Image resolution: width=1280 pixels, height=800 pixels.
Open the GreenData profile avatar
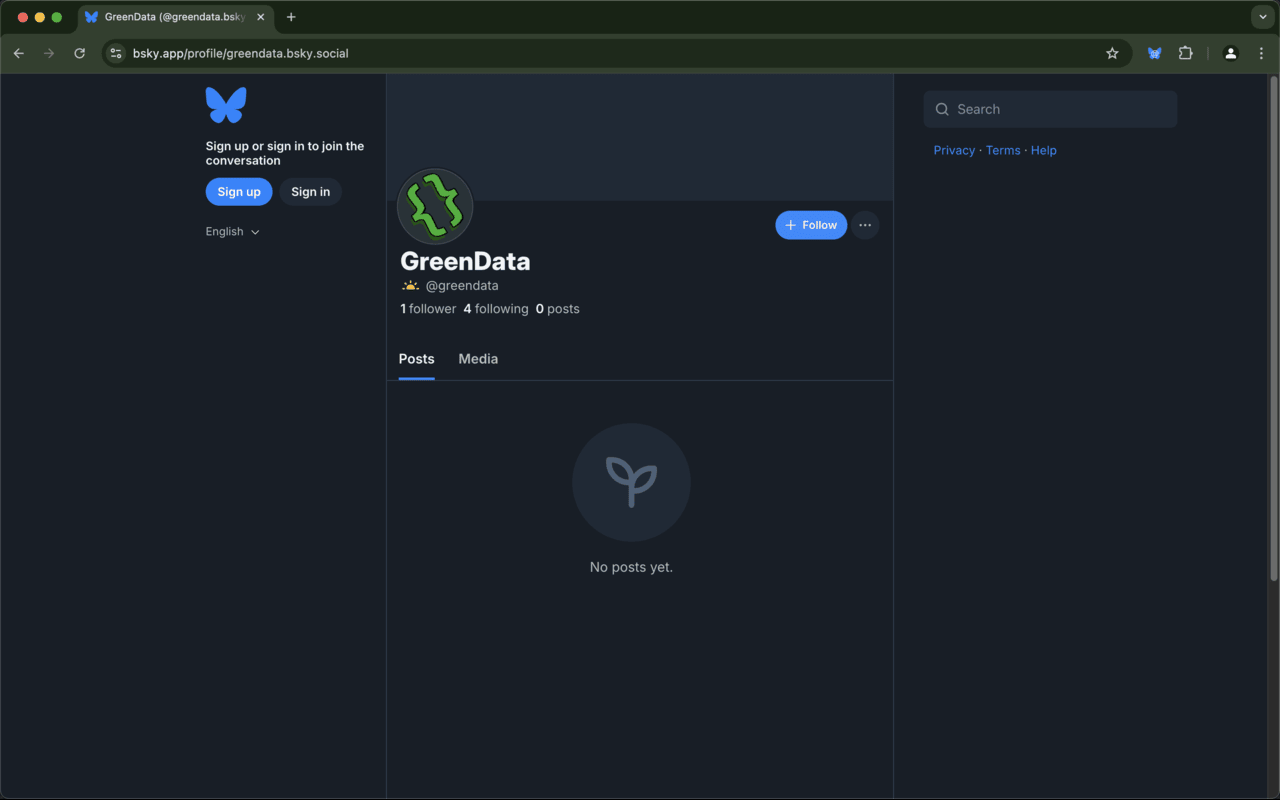click(x=435, y=206)
